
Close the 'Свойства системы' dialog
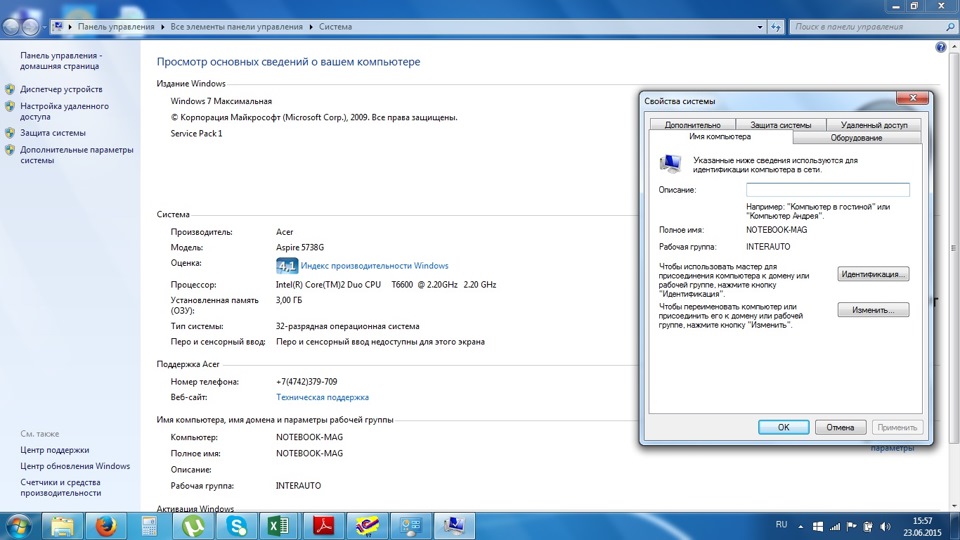[x=912, y=98]
